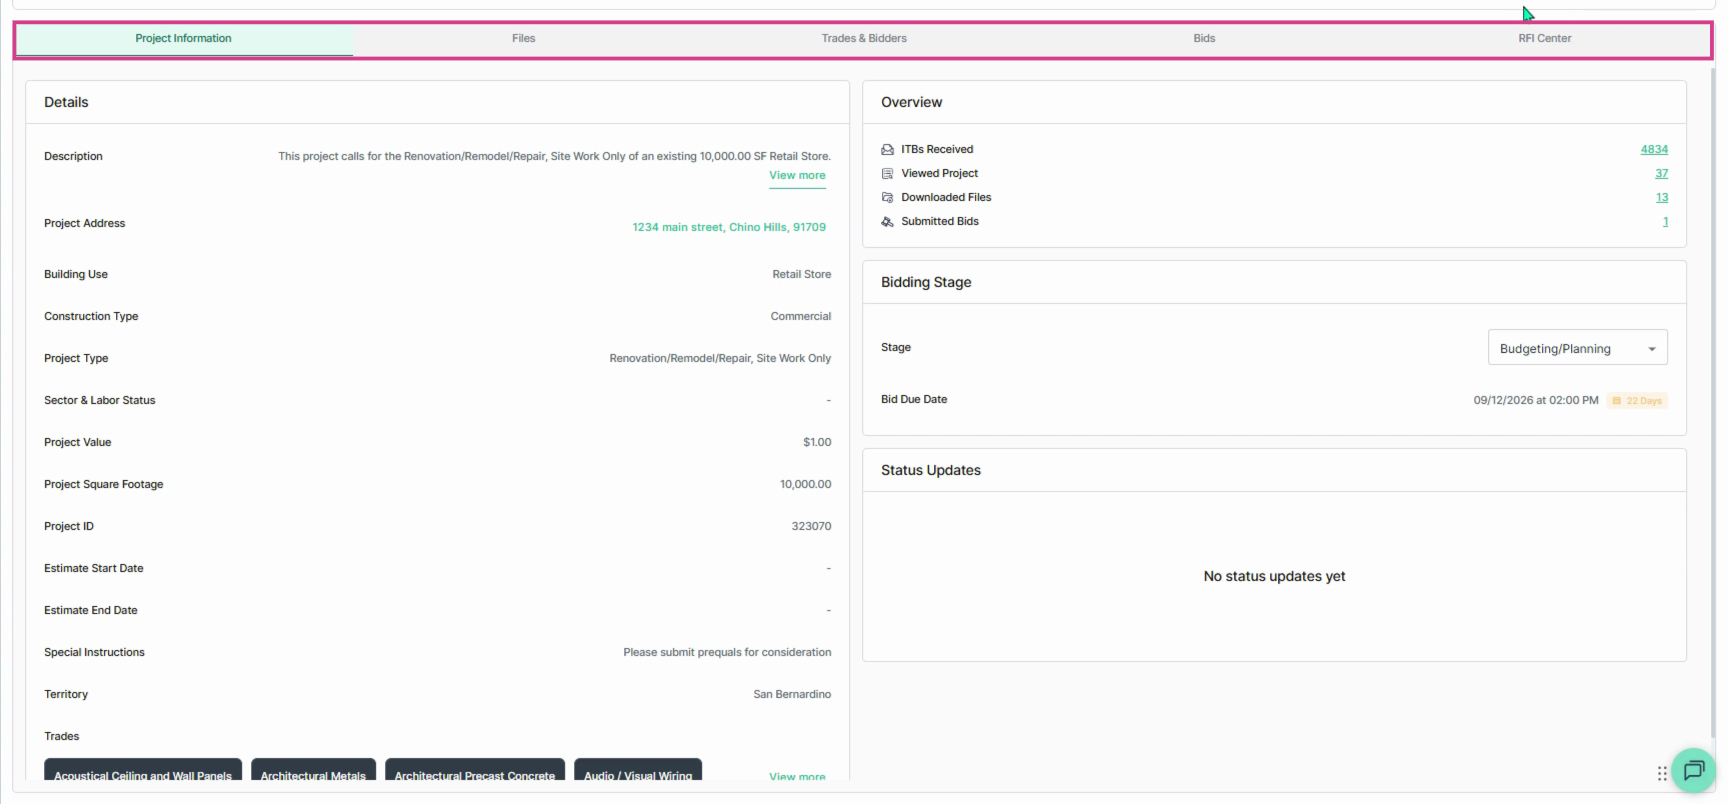
Task: Click the Bidding Stage section heading
Action: coord(926,282)
